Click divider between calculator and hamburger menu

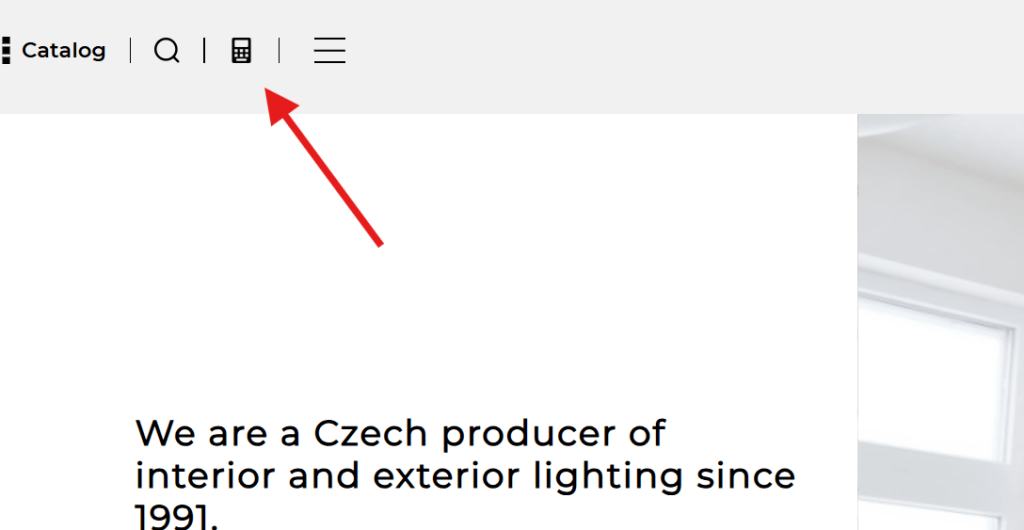pyautogui.click(x=279, y=50)
